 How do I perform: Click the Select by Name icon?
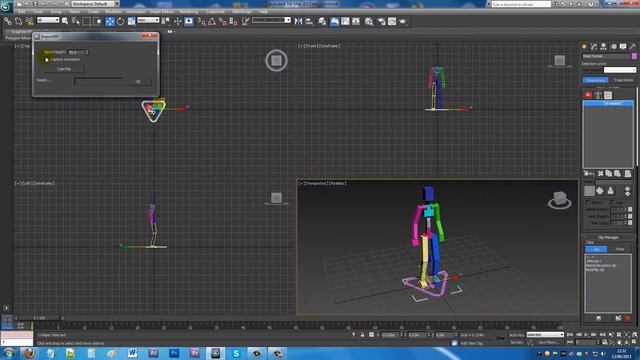(x=76, y=21)
